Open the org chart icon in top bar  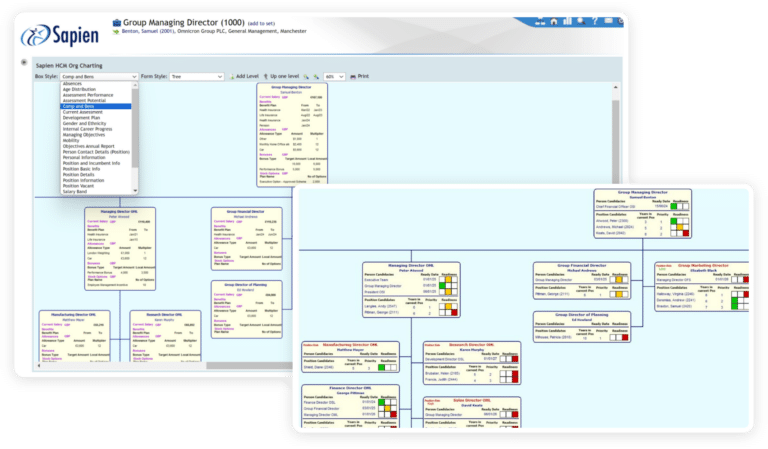(x=540, y=21)
